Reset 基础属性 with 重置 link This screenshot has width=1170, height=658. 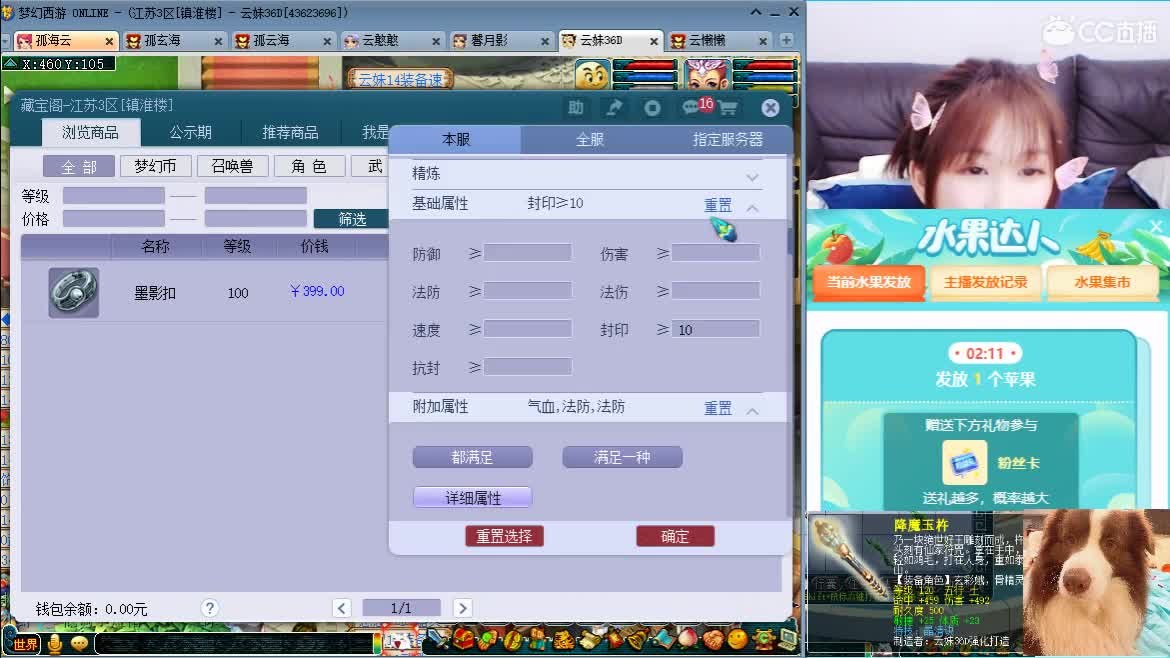coord(718,204)
